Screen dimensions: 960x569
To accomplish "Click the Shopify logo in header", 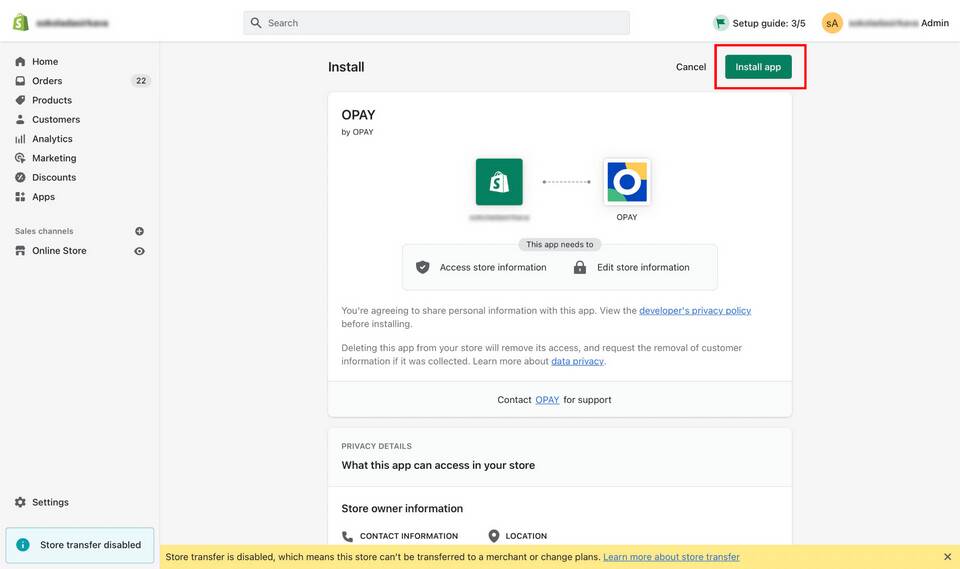I will [x=21, y=23].
